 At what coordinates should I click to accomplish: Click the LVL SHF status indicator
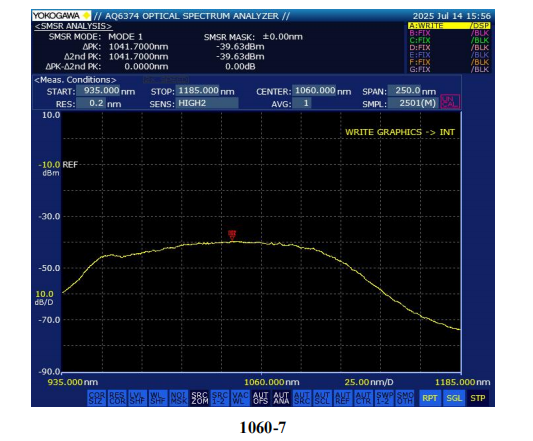(138, 398)
